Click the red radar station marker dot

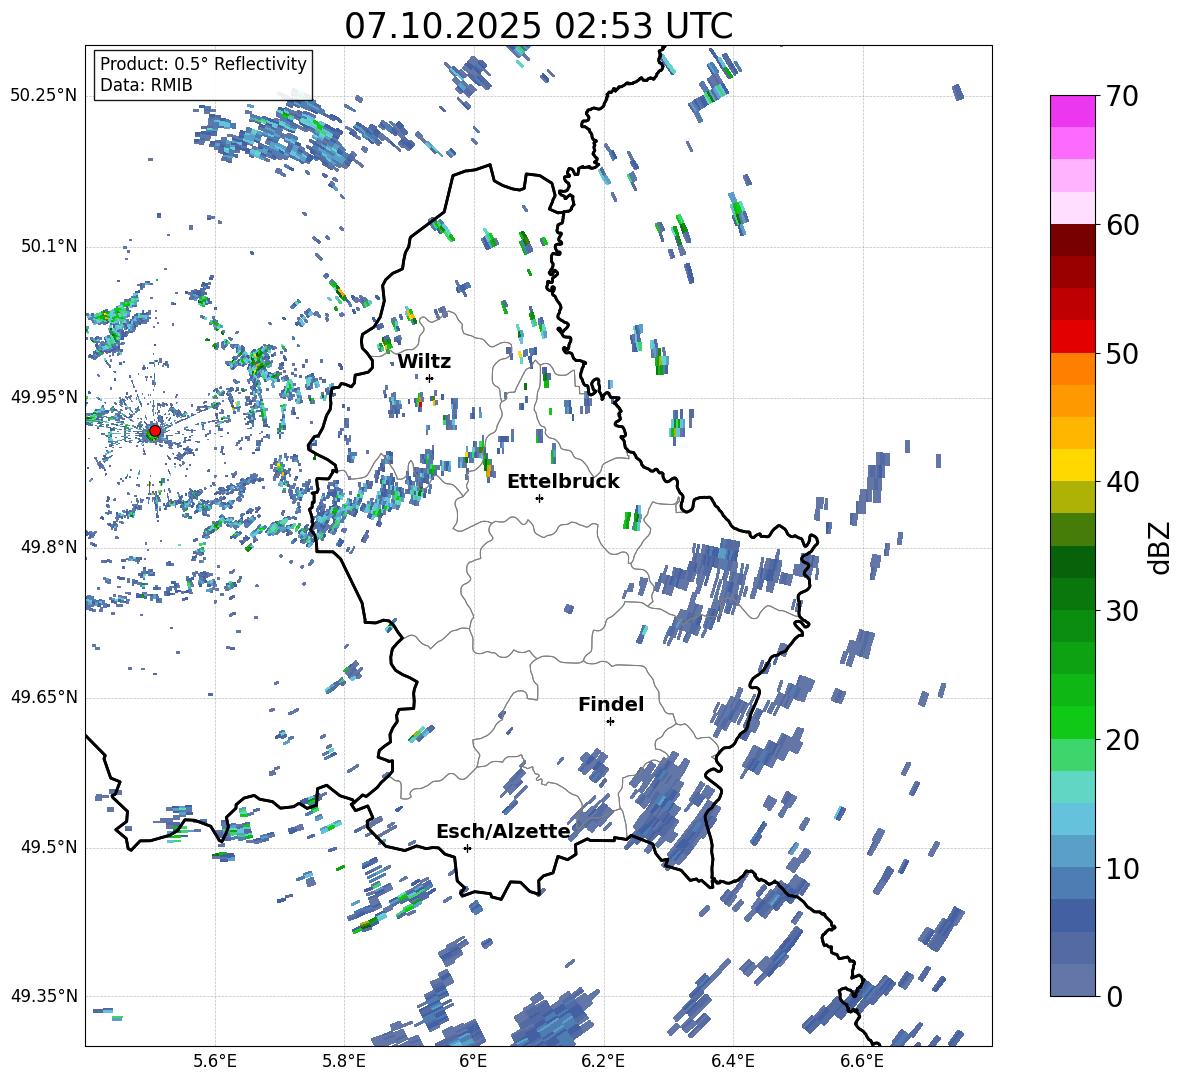154,431
